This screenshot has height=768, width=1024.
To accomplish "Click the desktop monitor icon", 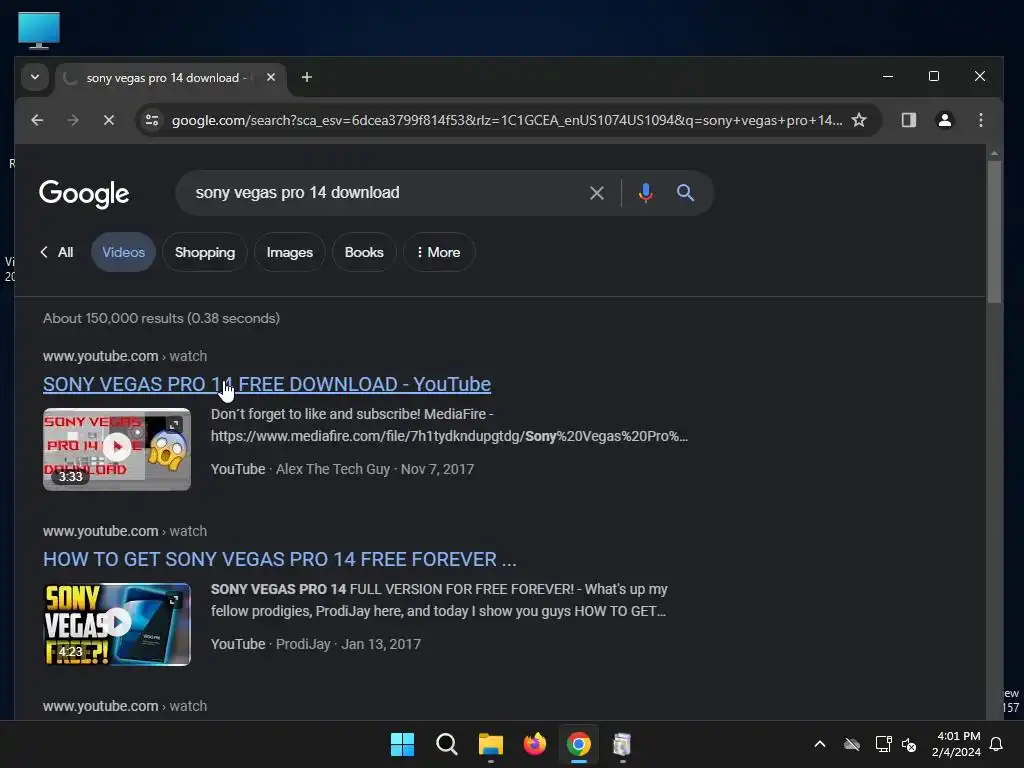I will coord(39,30).
